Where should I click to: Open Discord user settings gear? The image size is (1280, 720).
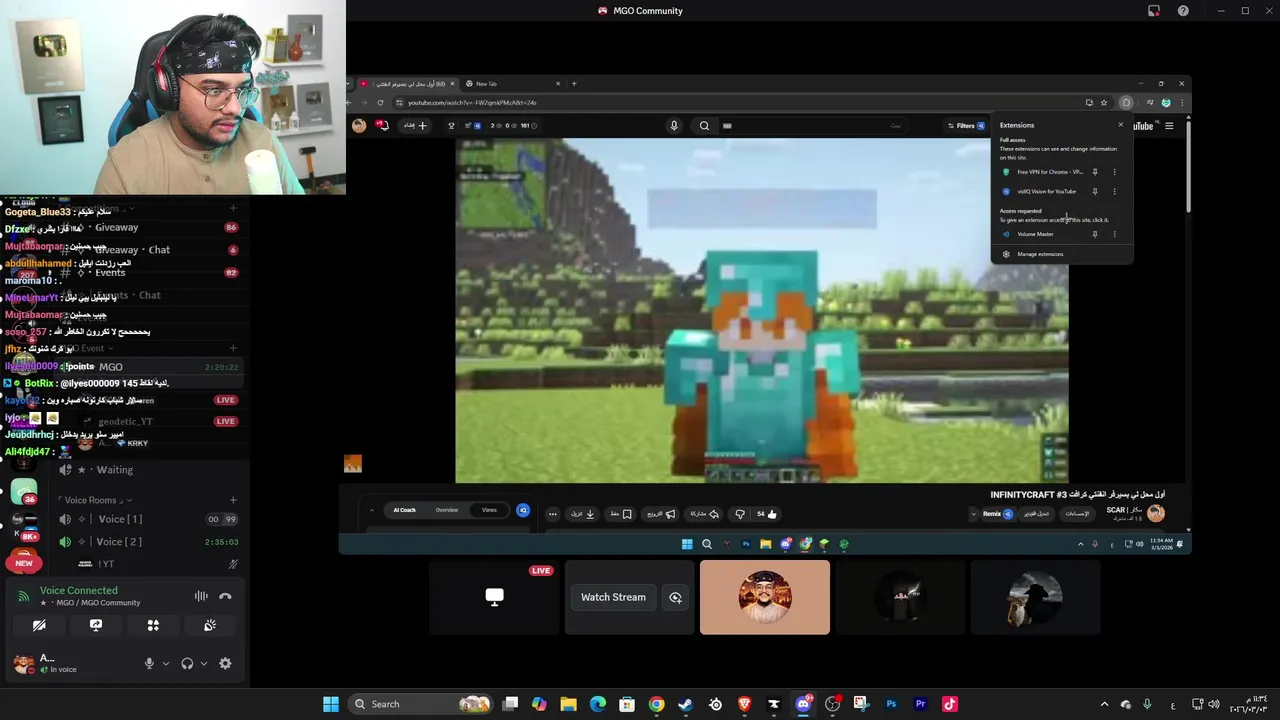tap(225, 663)
